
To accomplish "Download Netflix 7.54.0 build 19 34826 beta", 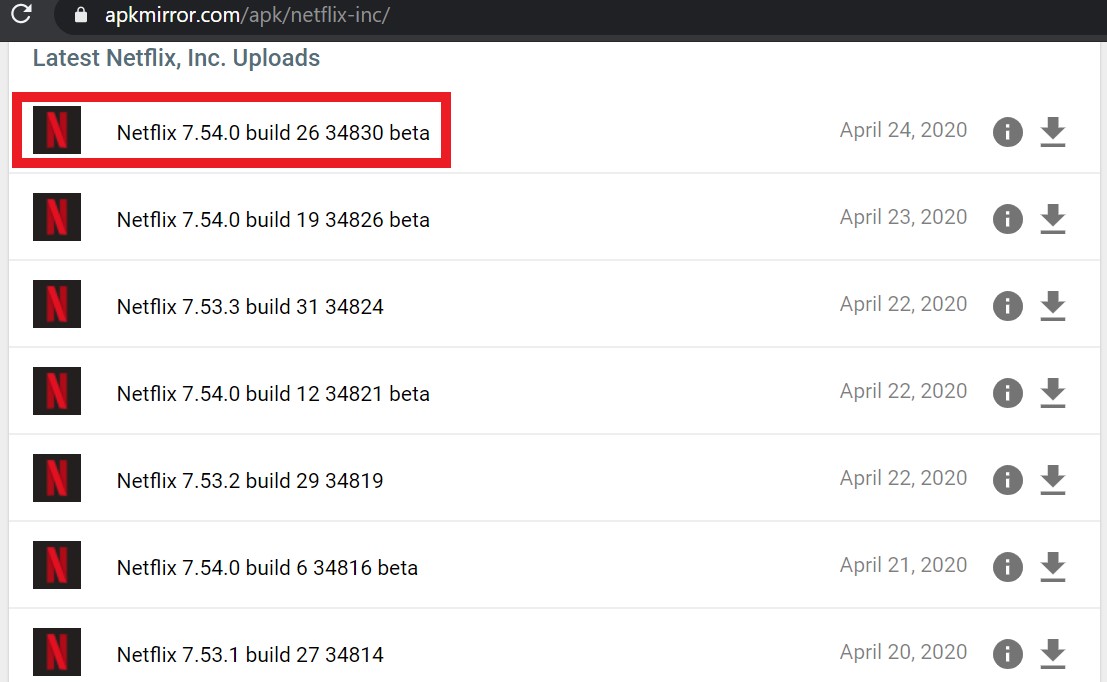I will pyautogui.click(x=1053, y=218).
